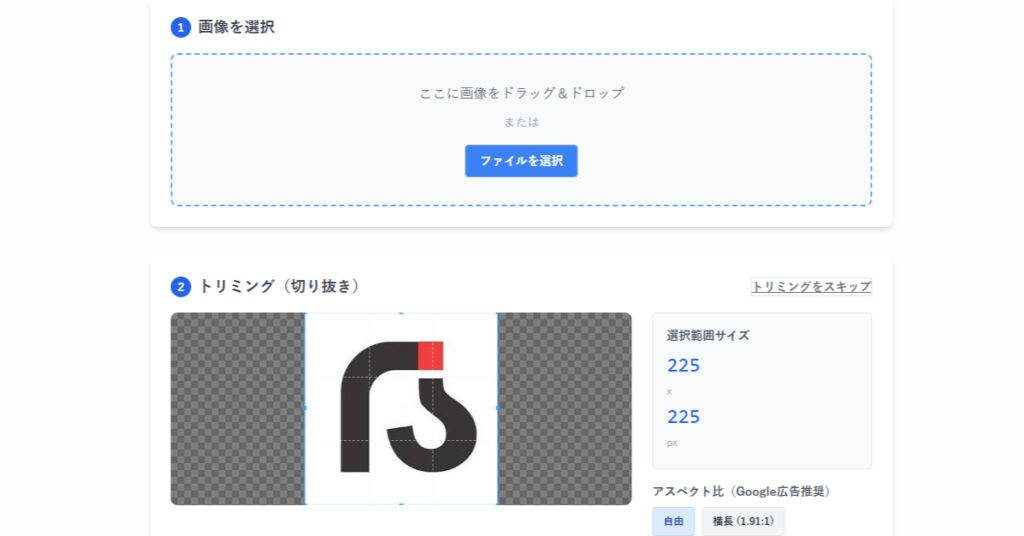This screenshot has height=536, width=1024.
Task: Skip trimming via トリミングをスキップ link
Action: pos(811,287)
